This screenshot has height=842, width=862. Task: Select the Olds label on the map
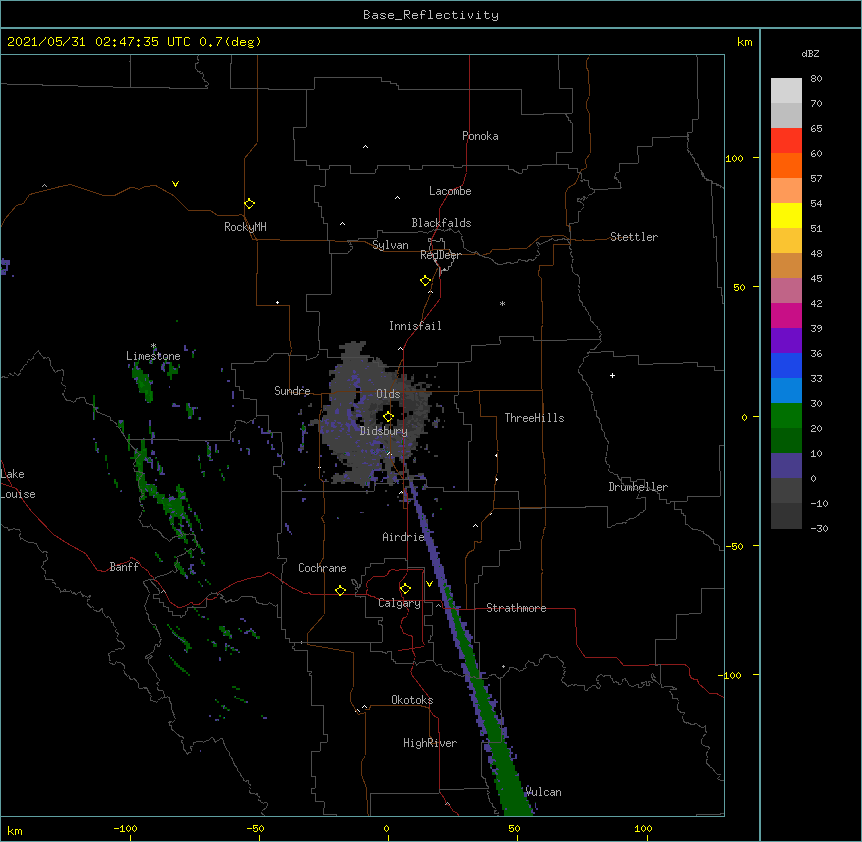(x=388, y=394)
